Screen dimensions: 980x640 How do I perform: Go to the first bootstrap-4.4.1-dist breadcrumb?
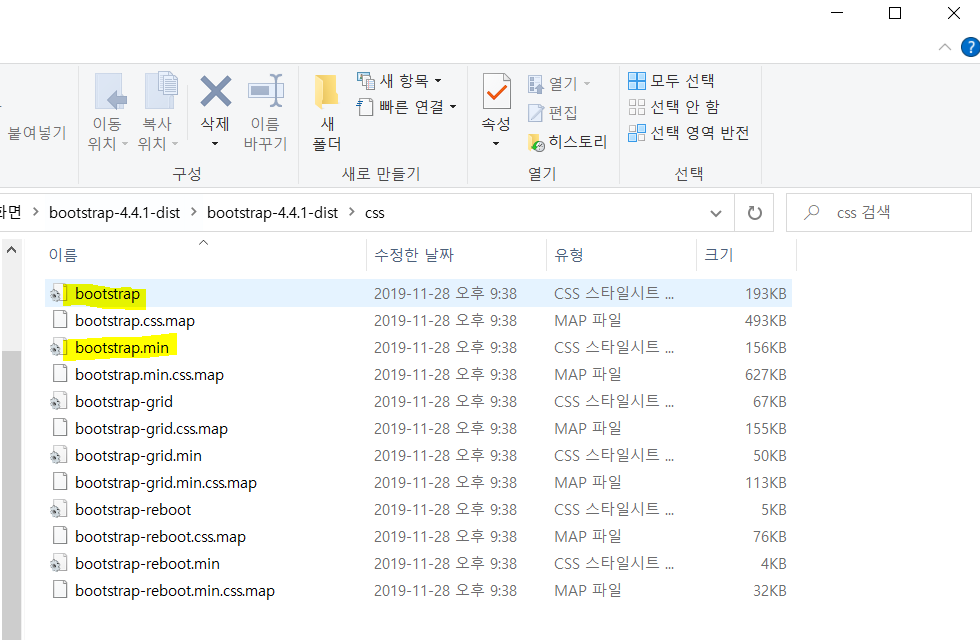114,213
